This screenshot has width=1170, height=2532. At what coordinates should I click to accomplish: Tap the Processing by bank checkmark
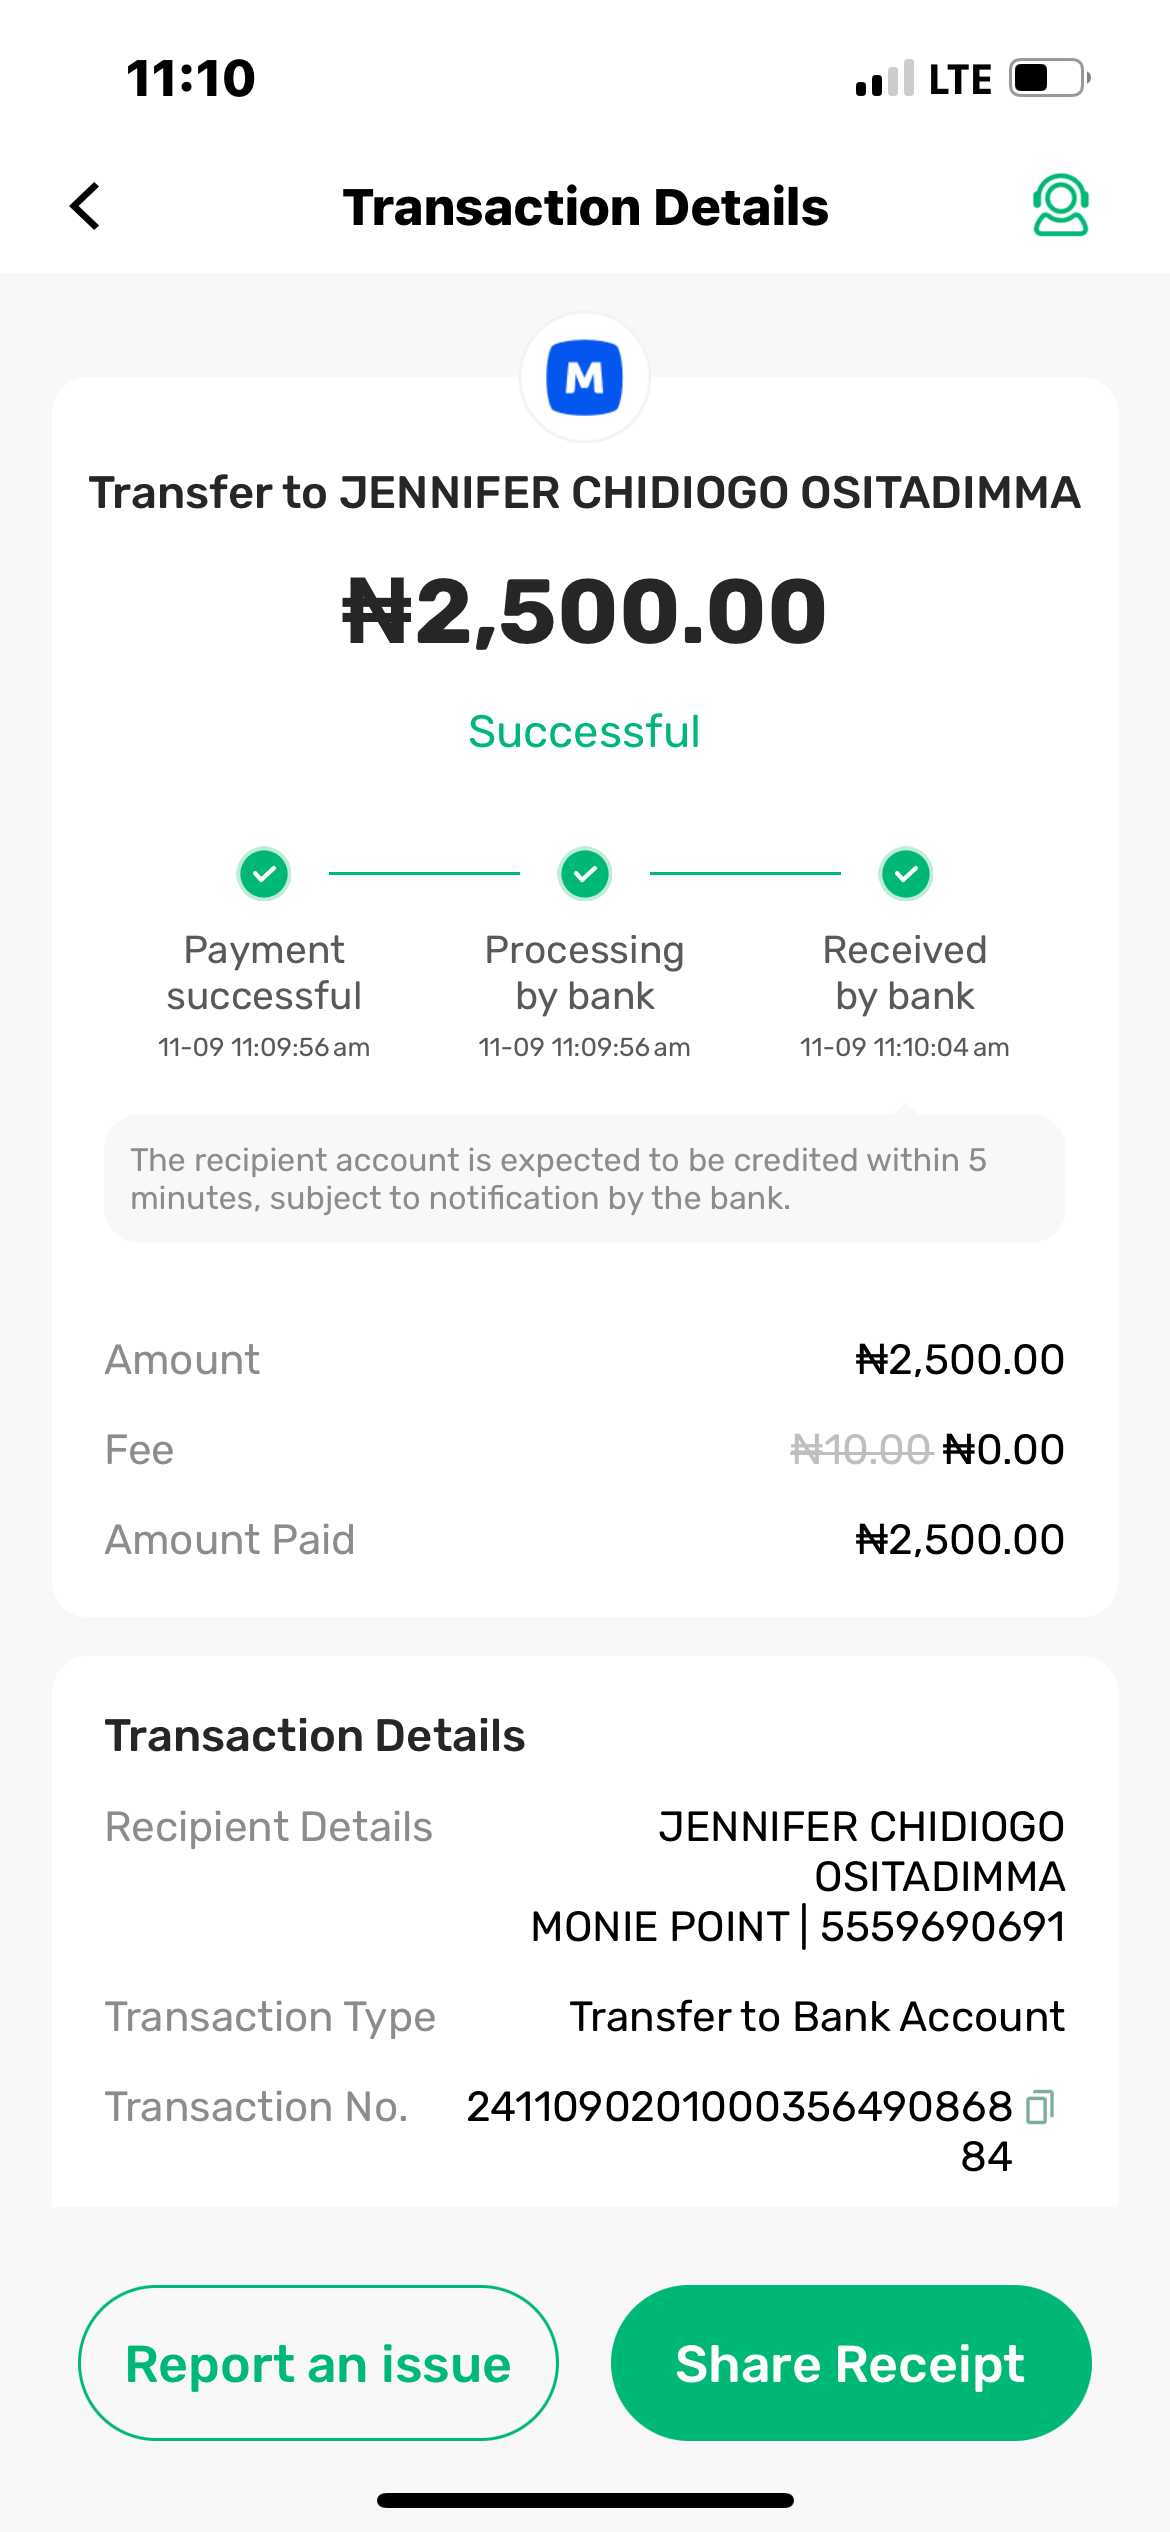click(585, 874)
